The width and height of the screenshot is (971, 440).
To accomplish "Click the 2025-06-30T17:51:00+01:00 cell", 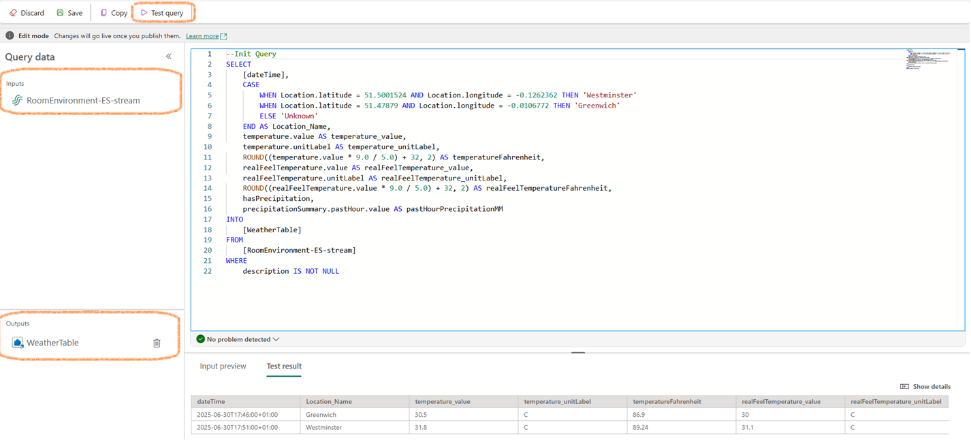I will pyautogui.click(x=245, y=427).
